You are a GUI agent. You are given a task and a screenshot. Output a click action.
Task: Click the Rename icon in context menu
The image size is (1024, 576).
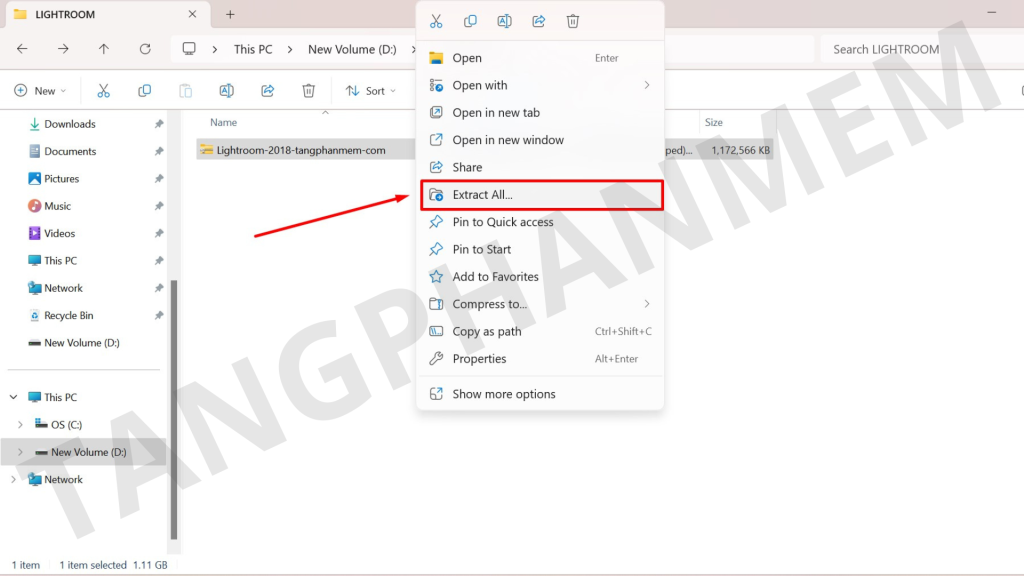[x=504, y=21]
